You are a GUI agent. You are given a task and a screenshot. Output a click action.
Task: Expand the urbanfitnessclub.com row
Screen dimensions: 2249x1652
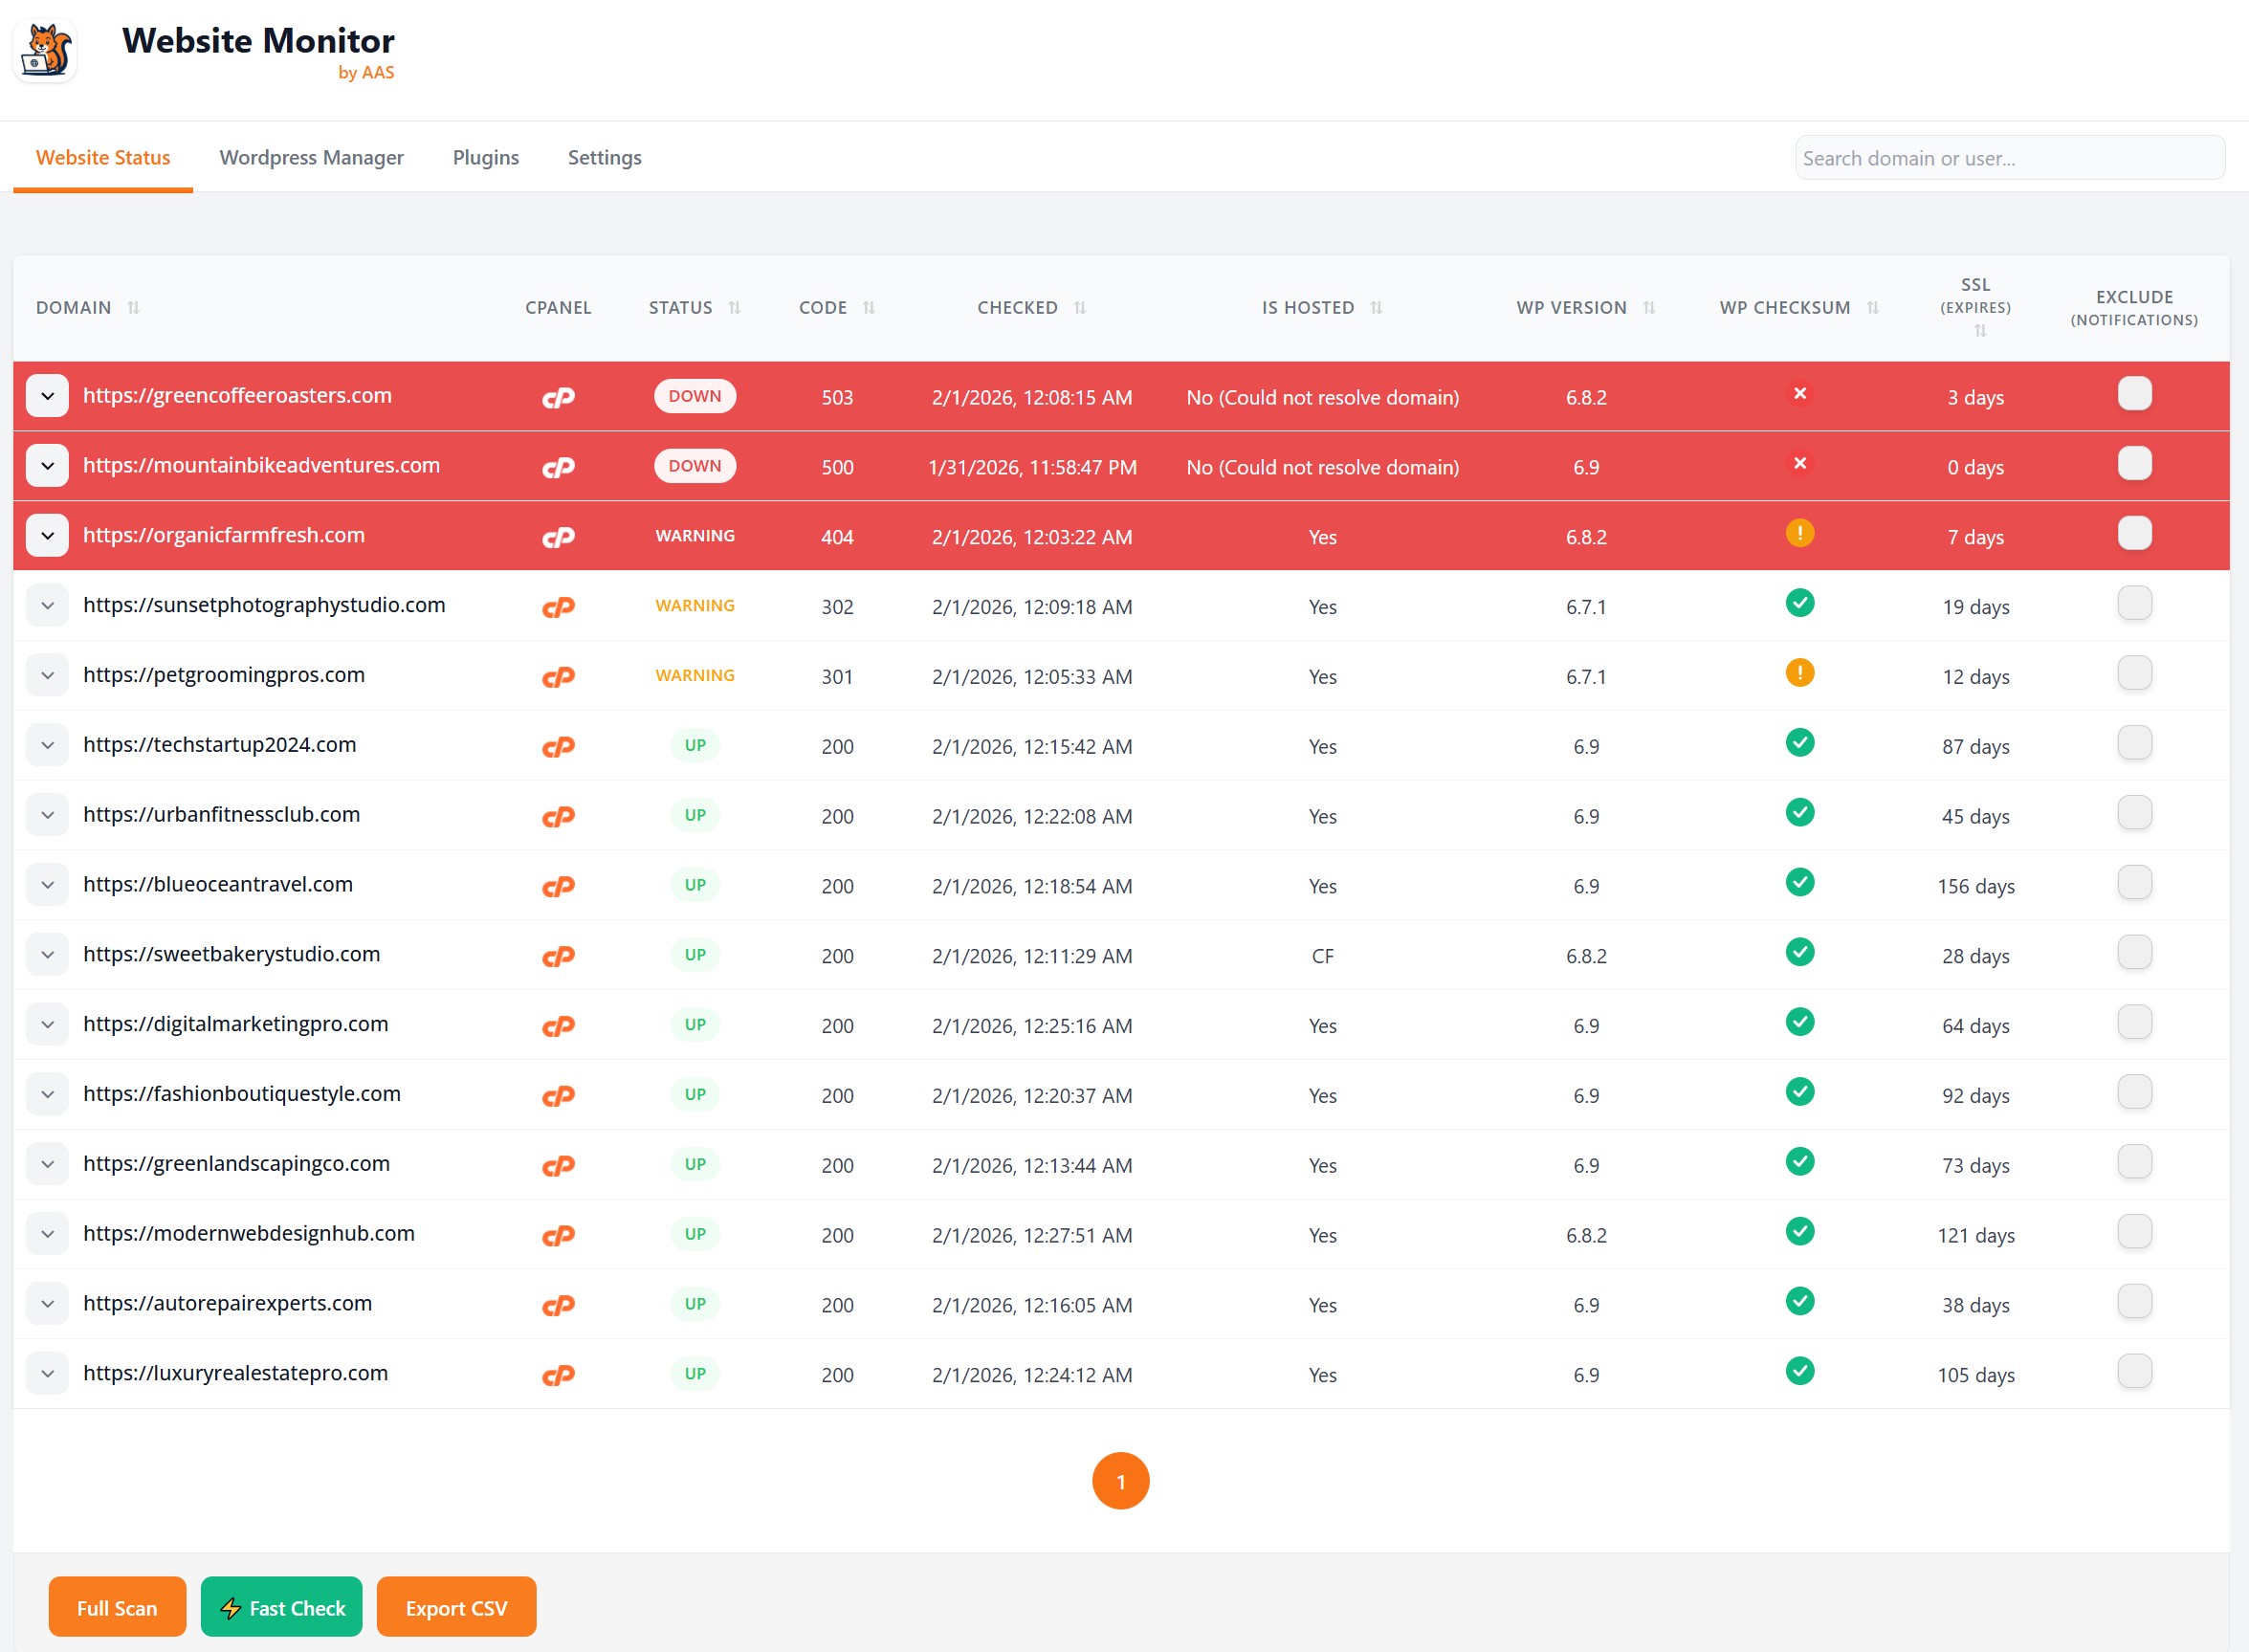47,815
